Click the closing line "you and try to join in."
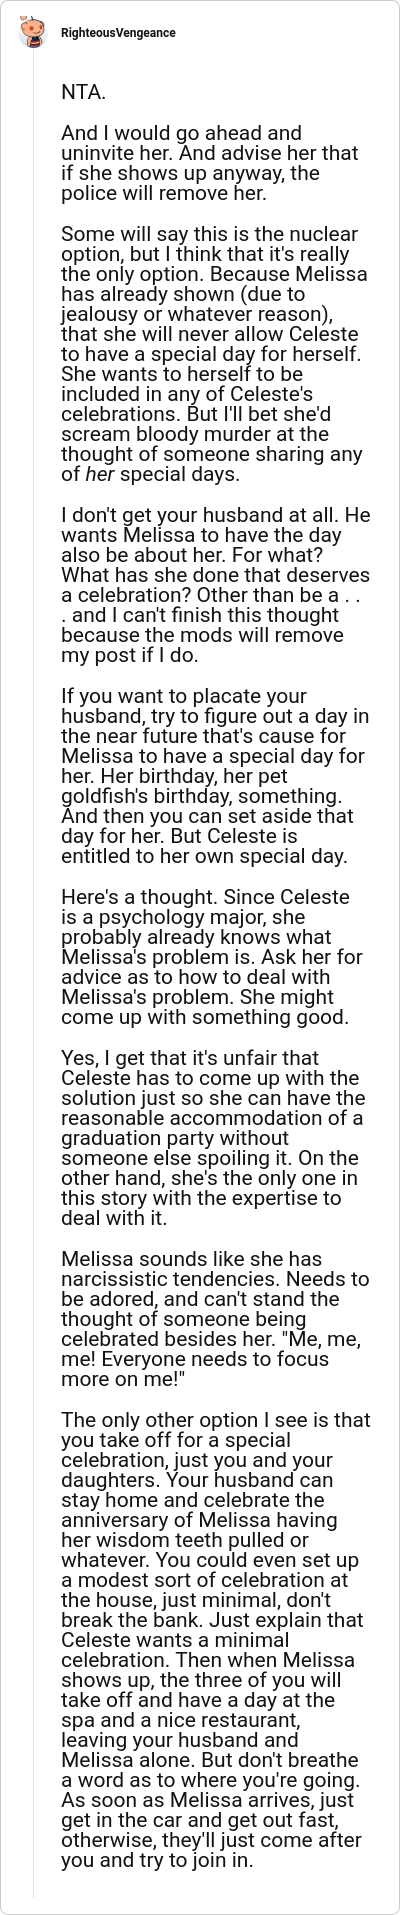This screenshot has width=400, height=1915. pyautogui.click(x=157, y=1861)
